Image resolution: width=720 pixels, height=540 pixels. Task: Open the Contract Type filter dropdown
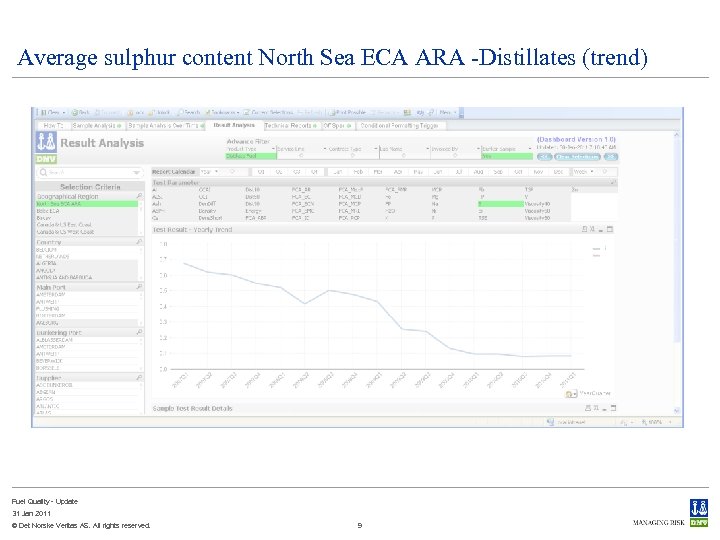pyautogui.click(x=376, y=149)
